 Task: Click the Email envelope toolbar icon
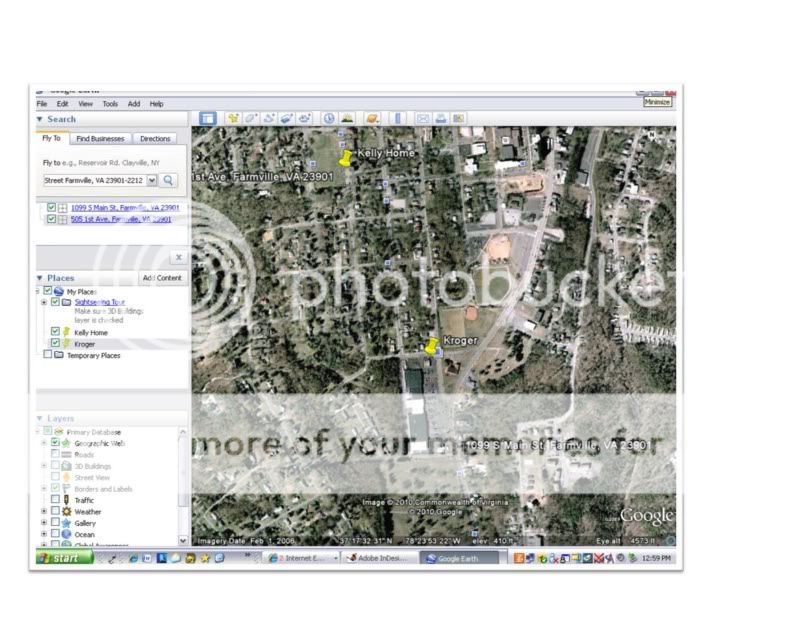422,118
